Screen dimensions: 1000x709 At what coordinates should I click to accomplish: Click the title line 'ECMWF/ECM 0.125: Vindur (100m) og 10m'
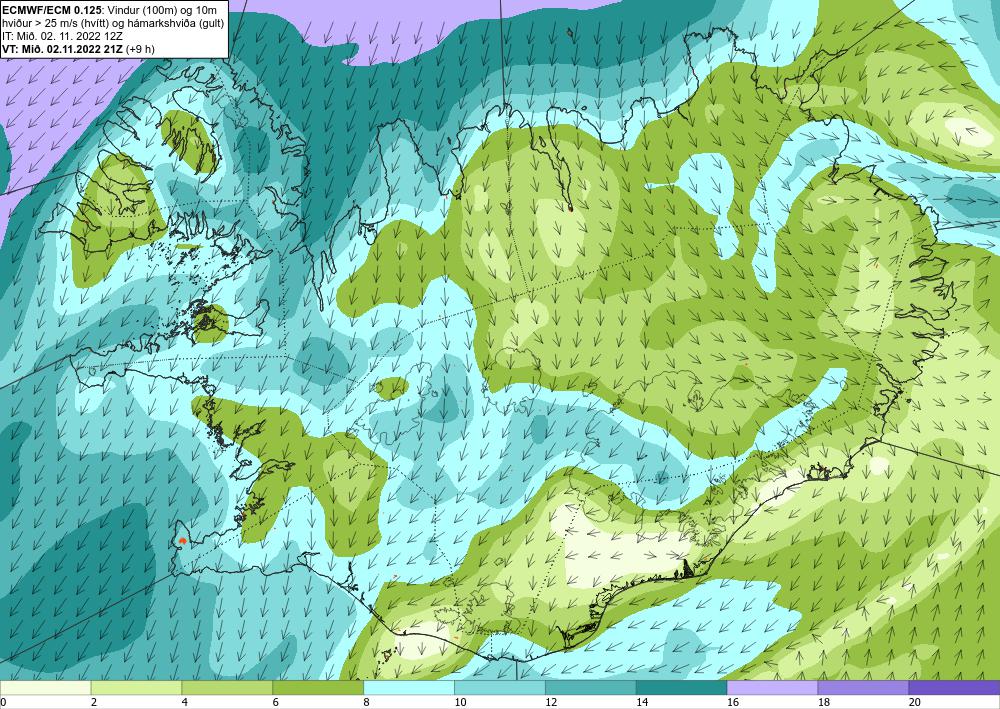pos(109,10)
